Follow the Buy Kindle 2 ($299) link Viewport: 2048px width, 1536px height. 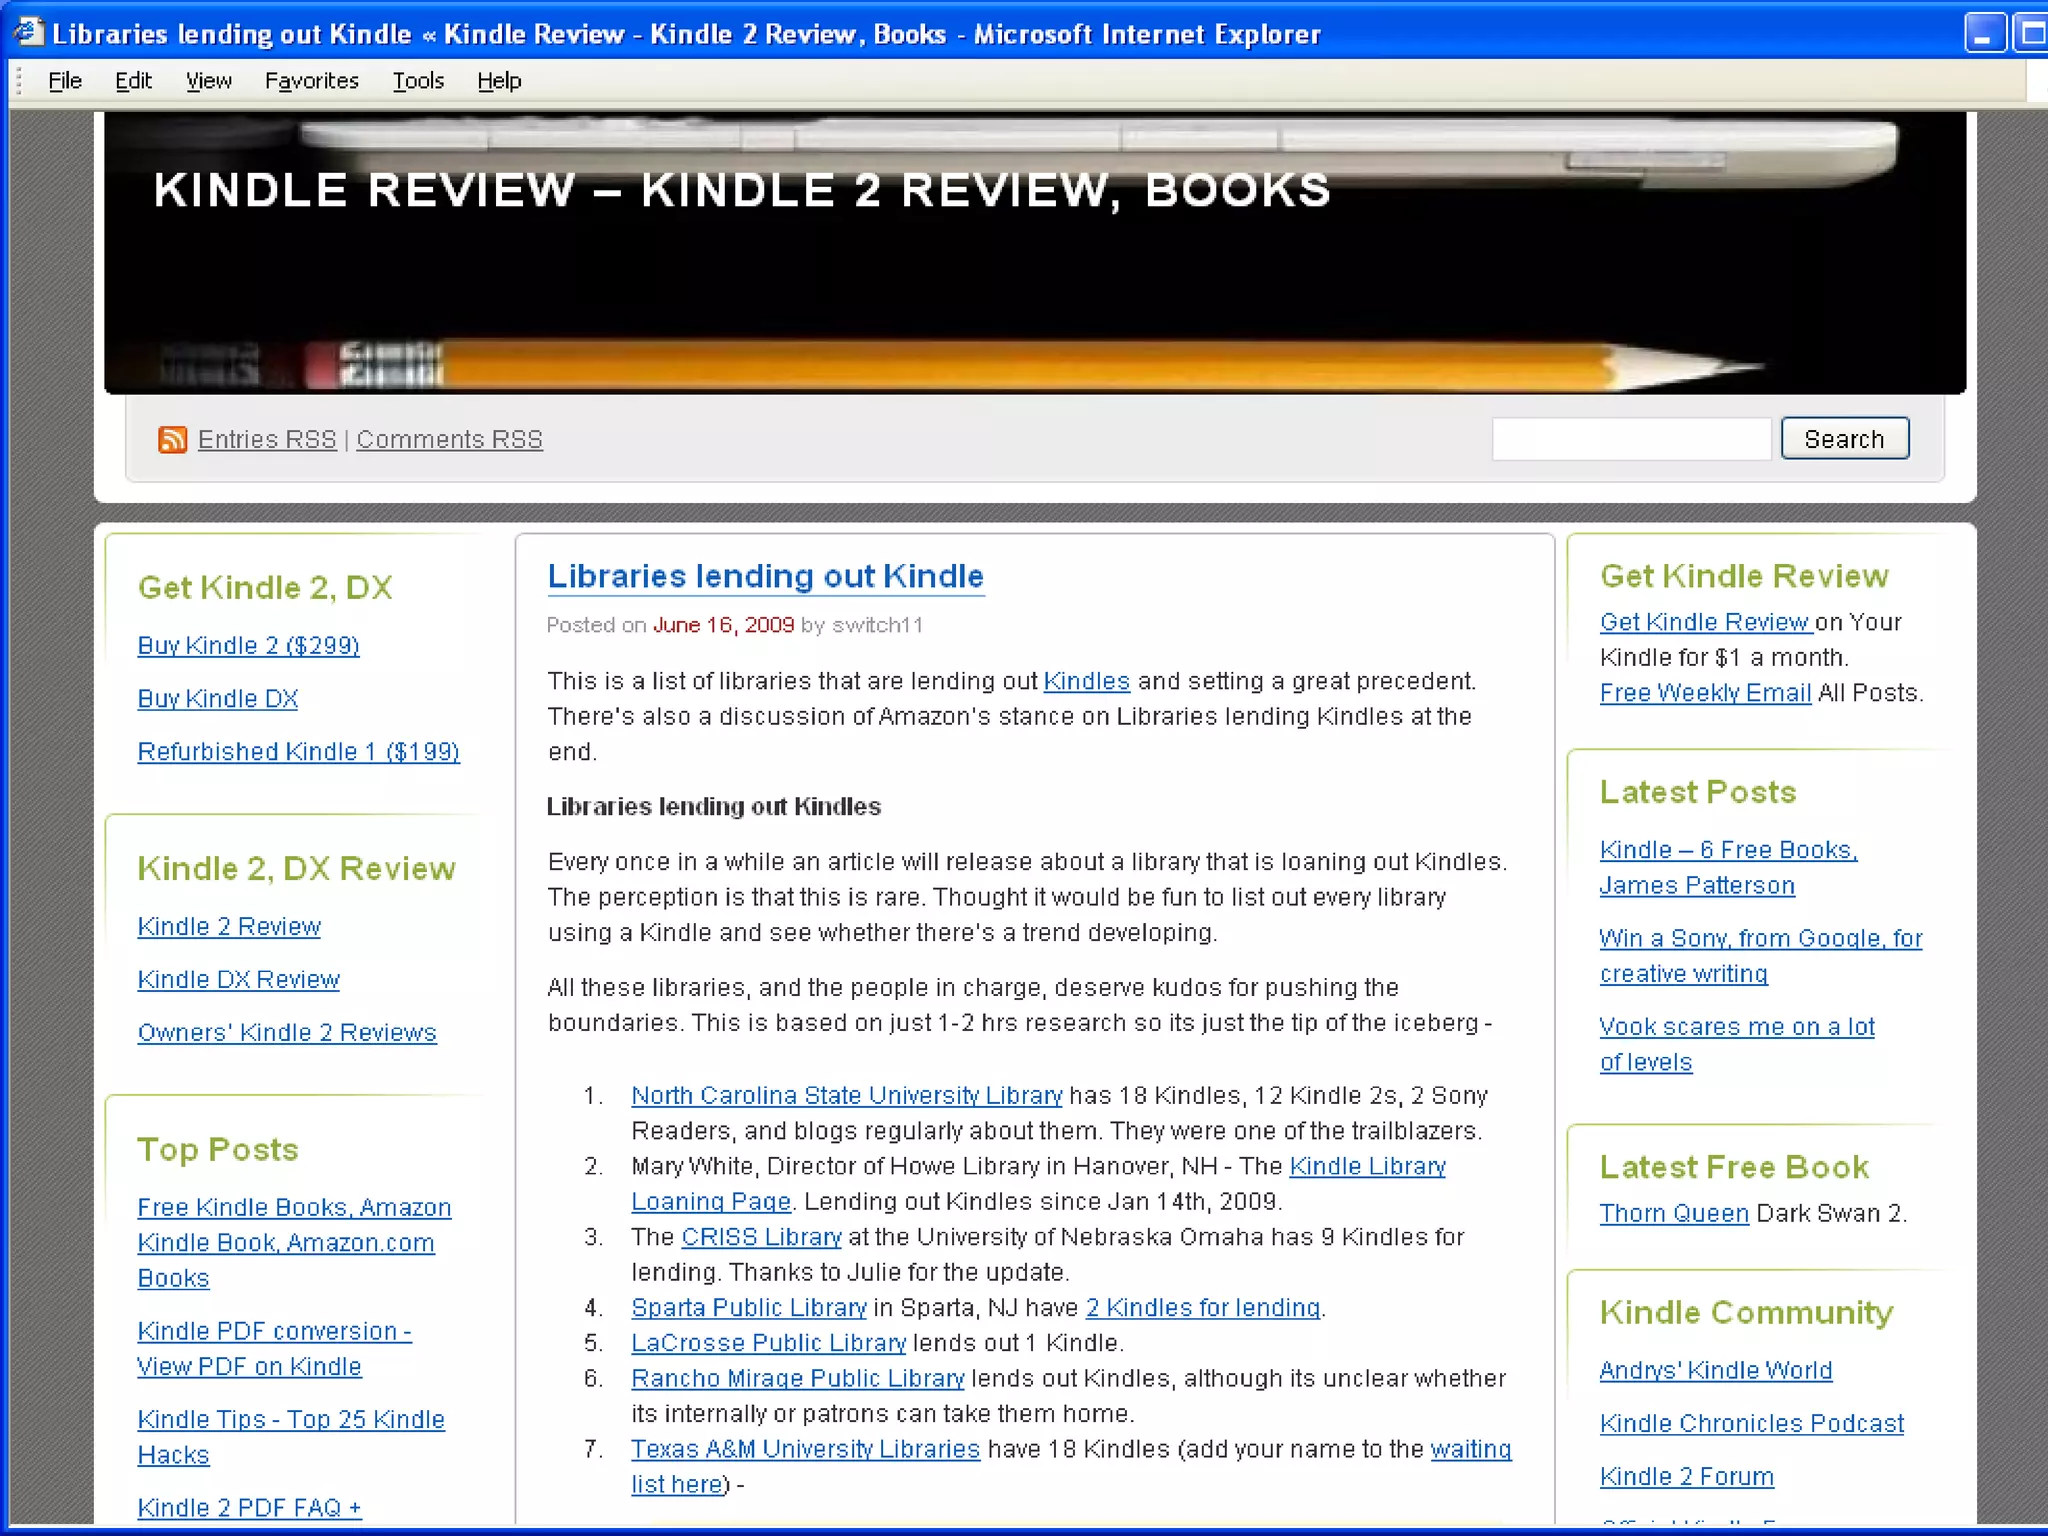[248, 646]
